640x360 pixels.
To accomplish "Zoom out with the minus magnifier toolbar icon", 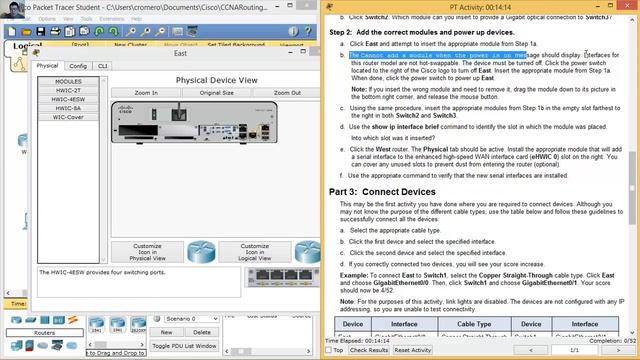I will 160,31.
